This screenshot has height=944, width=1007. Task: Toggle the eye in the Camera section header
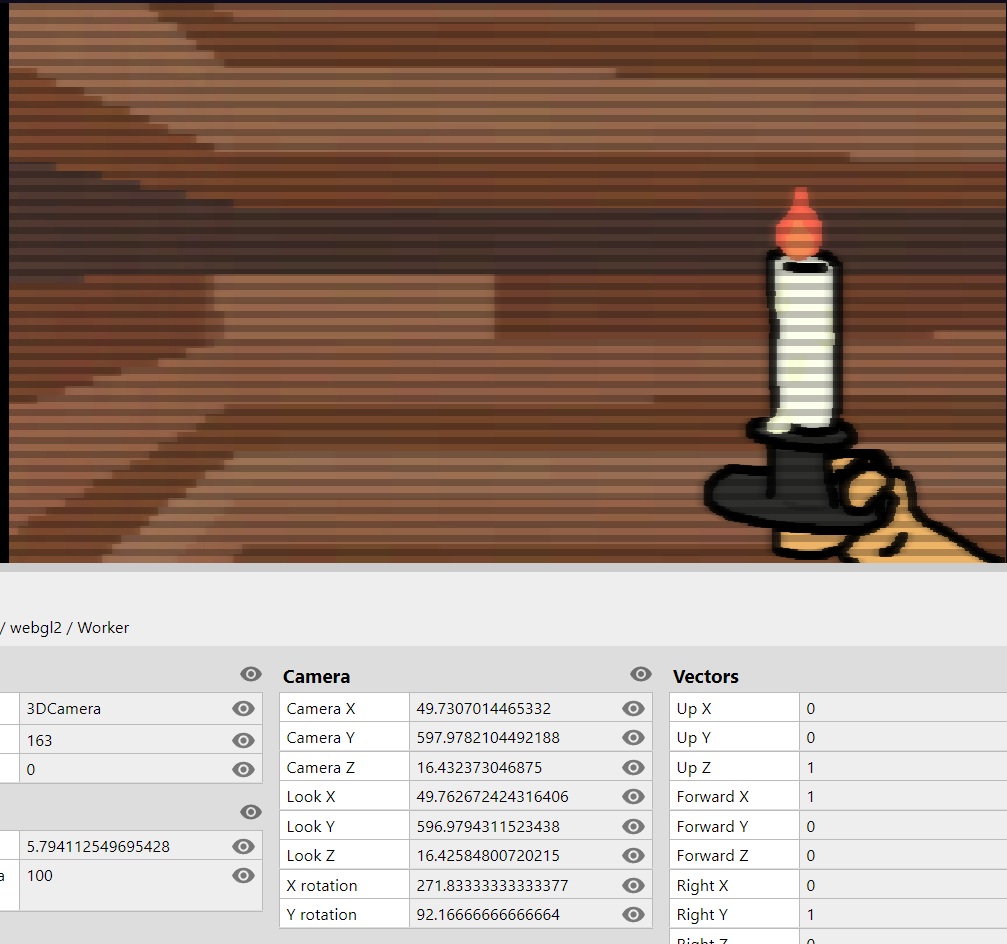[x=641, y=675]
